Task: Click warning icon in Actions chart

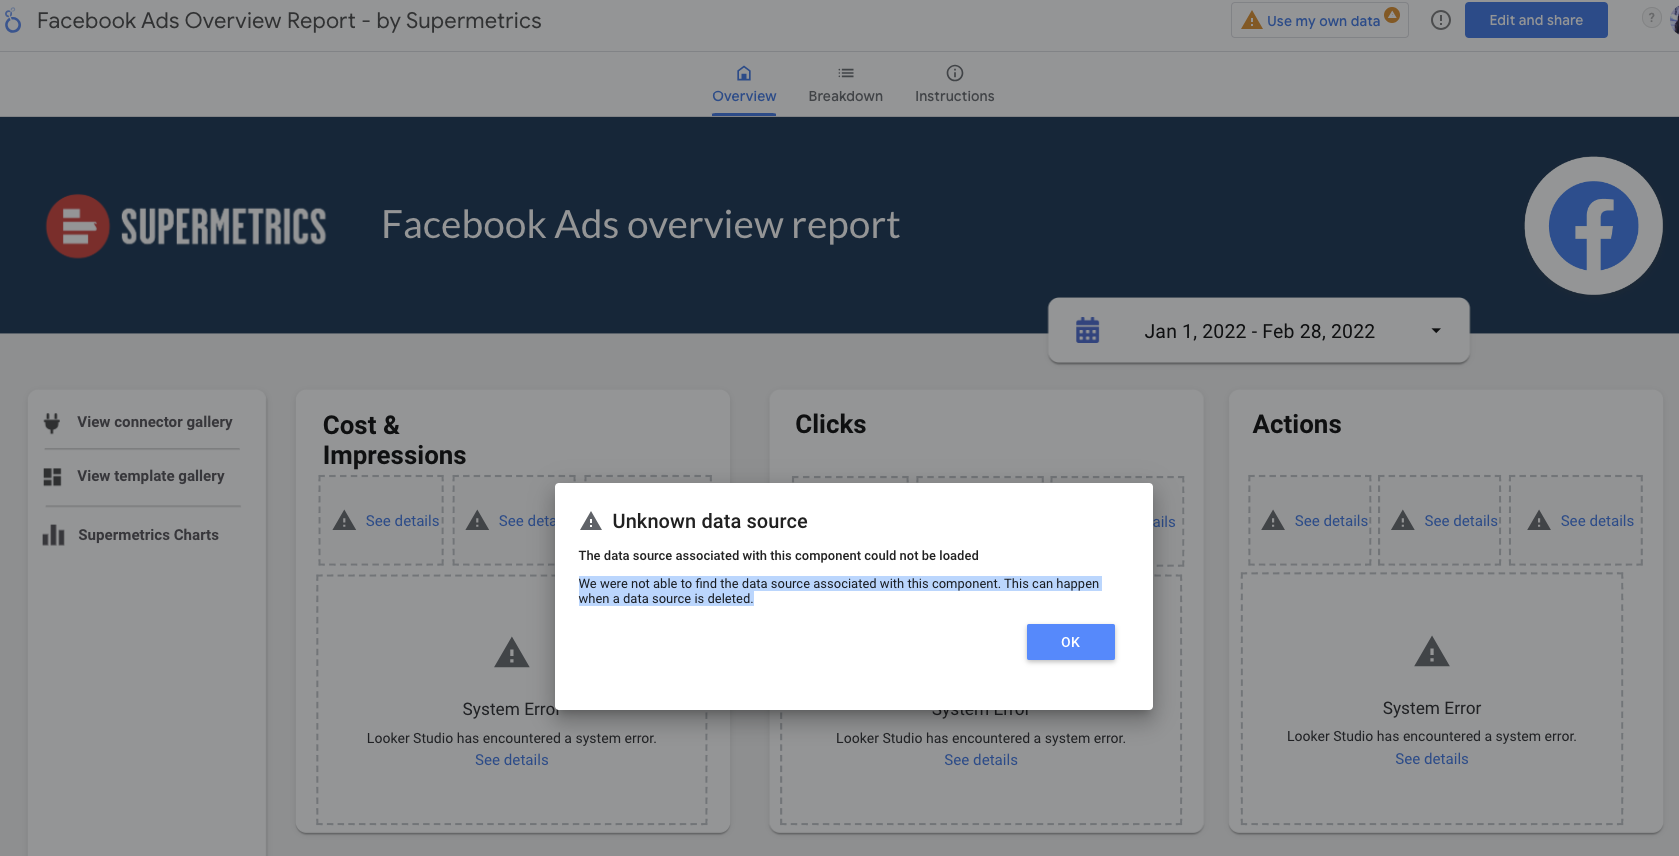Action: (x=1431, y=653)
